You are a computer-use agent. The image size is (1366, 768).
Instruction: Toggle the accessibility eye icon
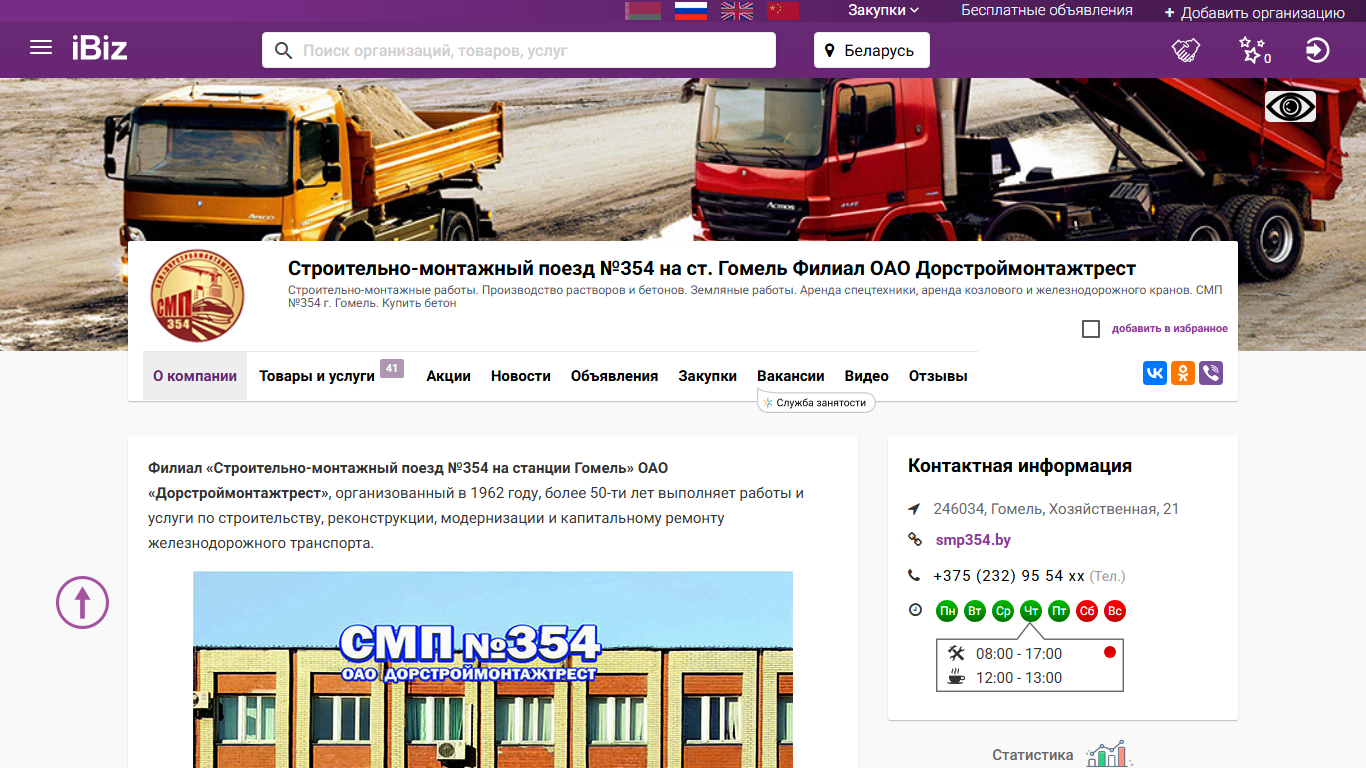click(x=1290, y=106)
